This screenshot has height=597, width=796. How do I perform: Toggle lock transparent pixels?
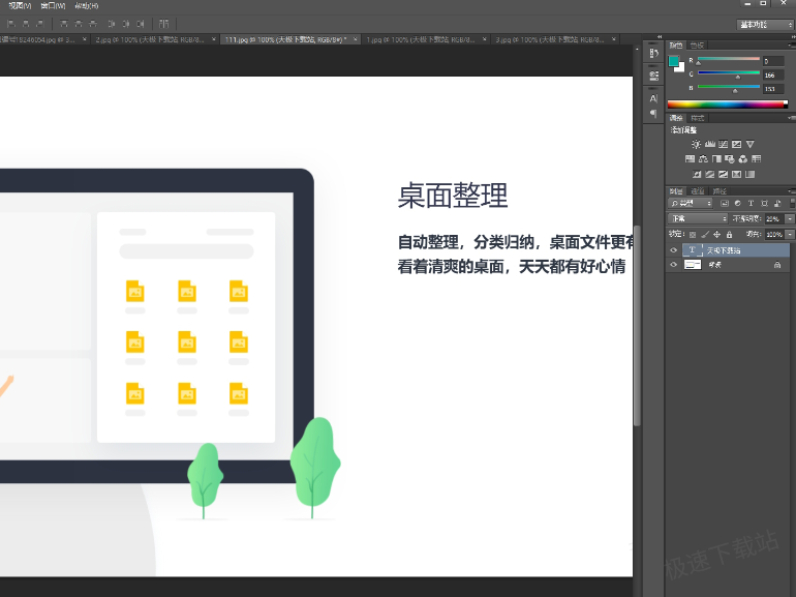(x=692, y=235)
